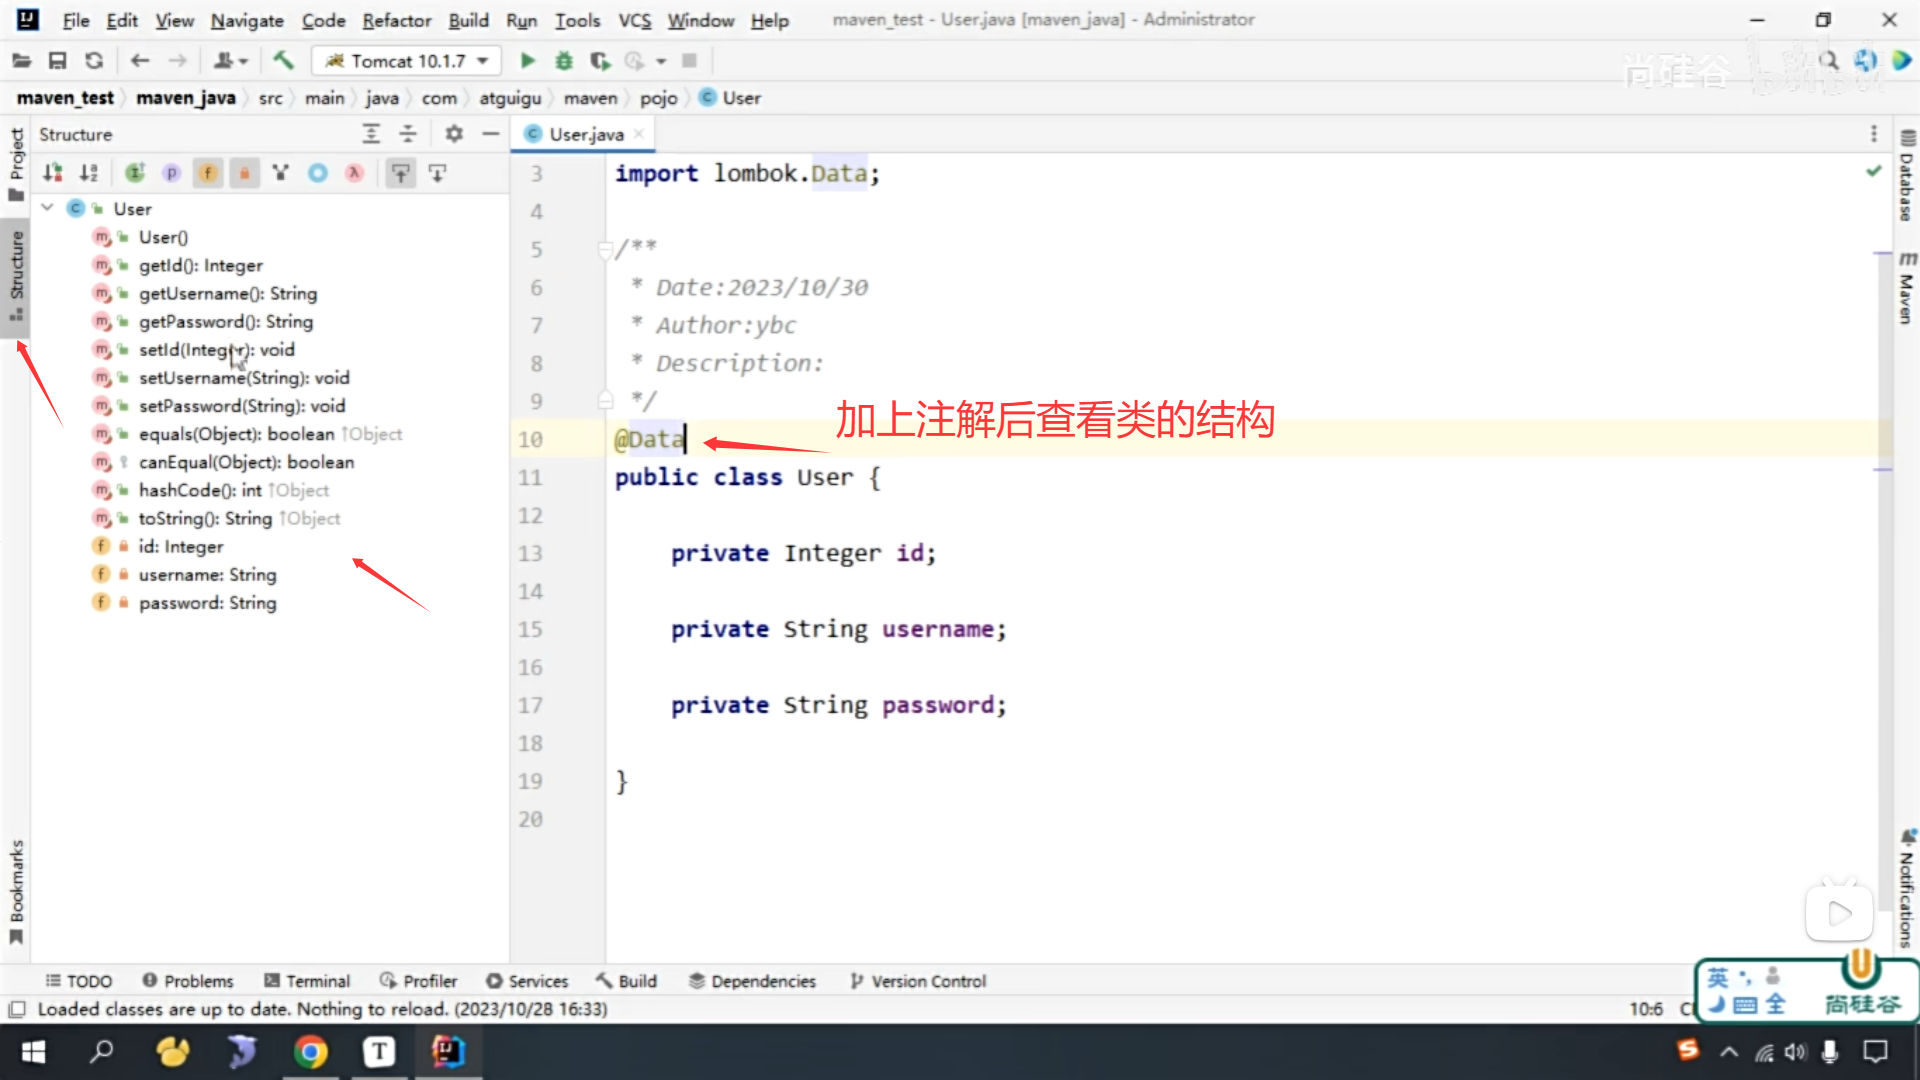Sort structure members alphabetically
Image resolution: width=1920 pixels, height=1080 pixels.
pos(89,173)
